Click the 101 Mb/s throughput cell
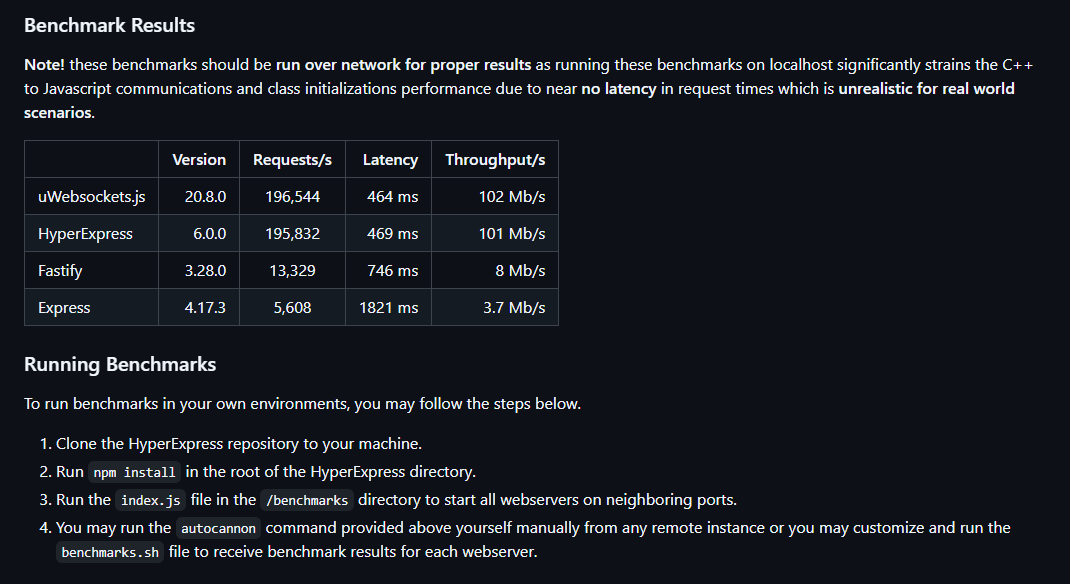This screenshot has height=584, width=1070. pyautogui.click(x=512, y=233)
